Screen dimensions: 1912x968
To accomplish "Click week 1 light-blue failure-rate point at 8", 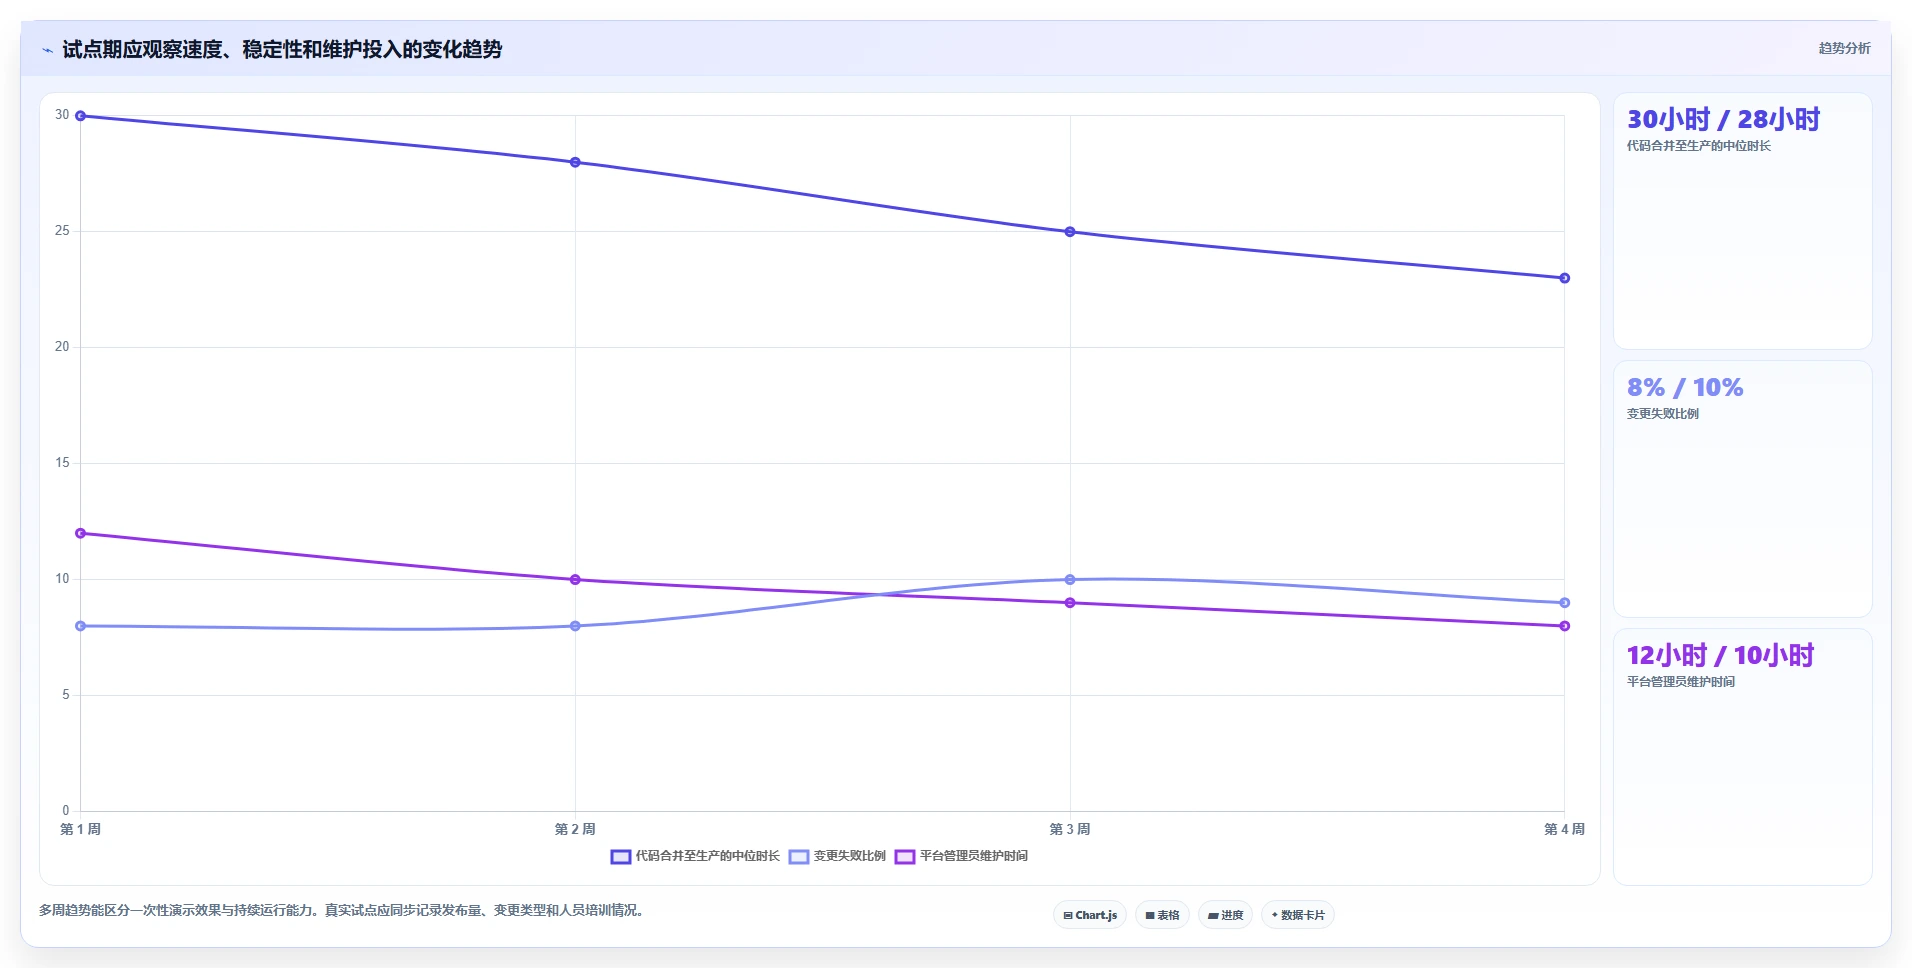I will [81, 626].
